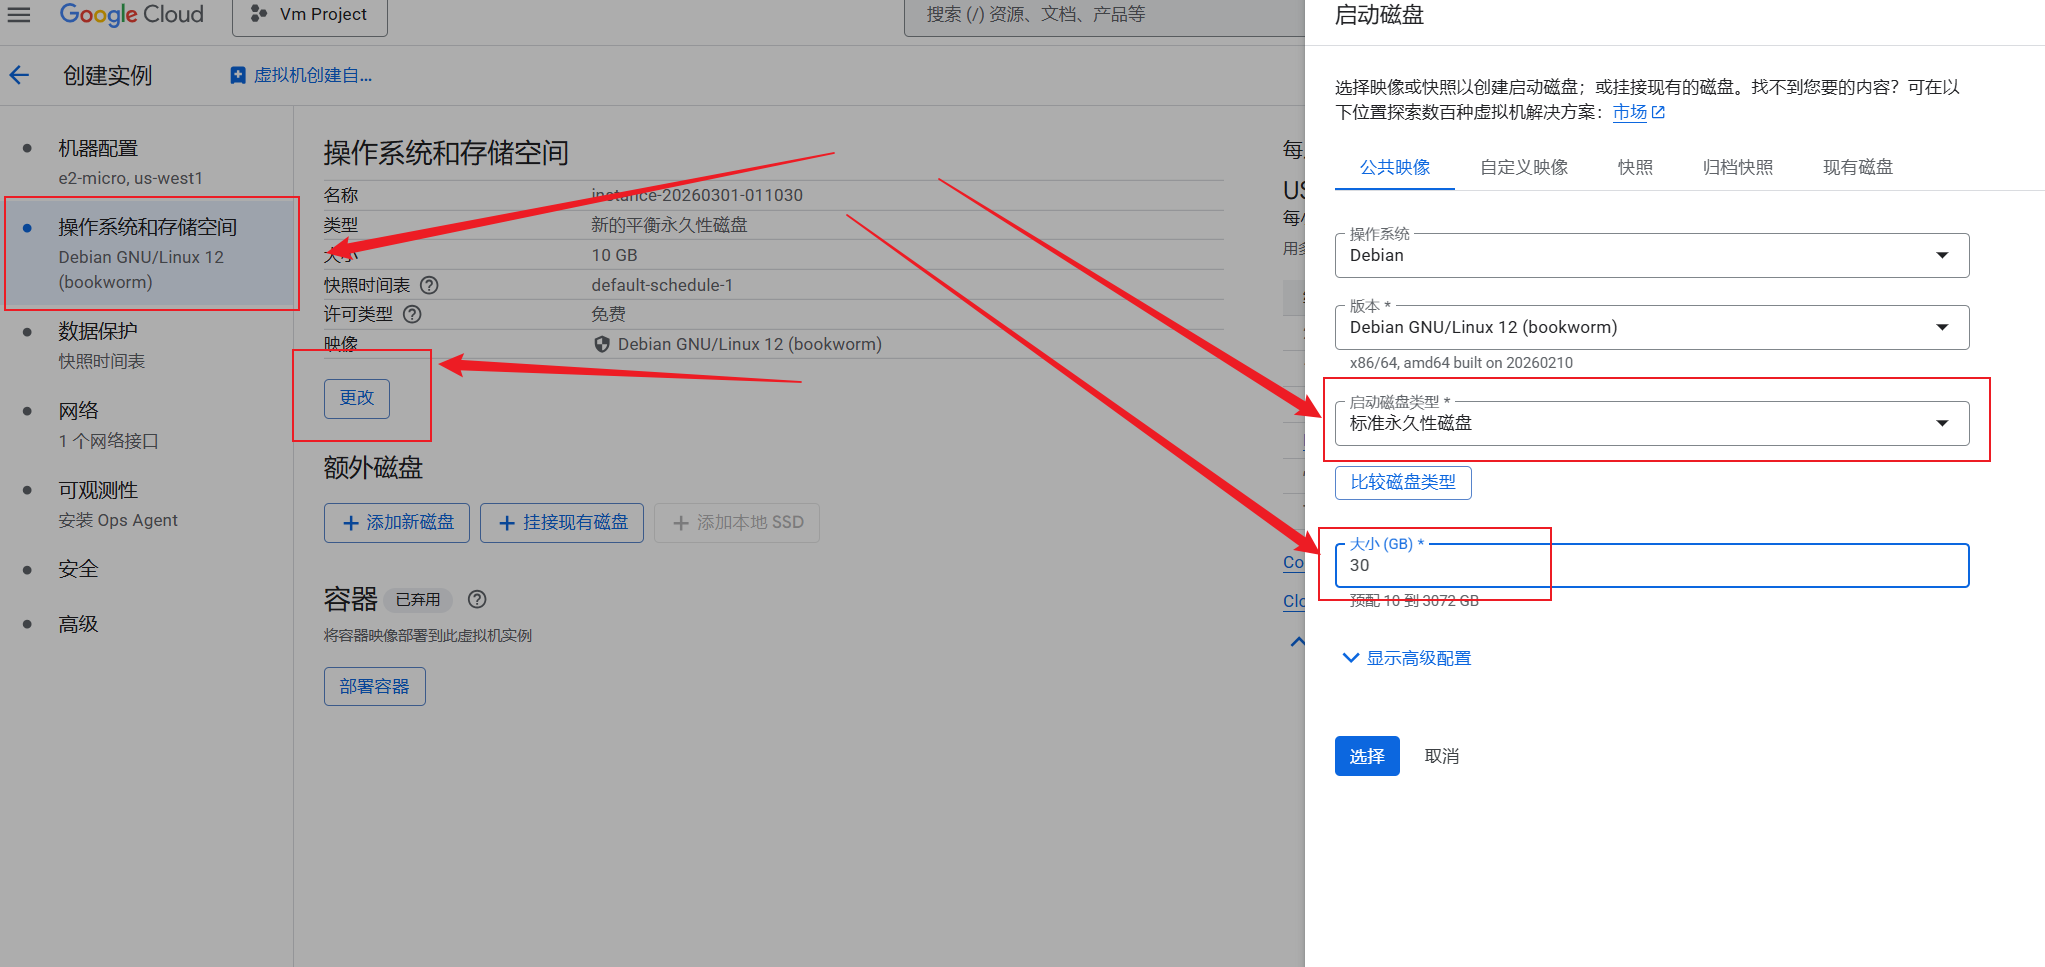Click 选择 to confirm the boot disk
Image resolution: width=2045 pixels, height=967 pixels.
1366,756
